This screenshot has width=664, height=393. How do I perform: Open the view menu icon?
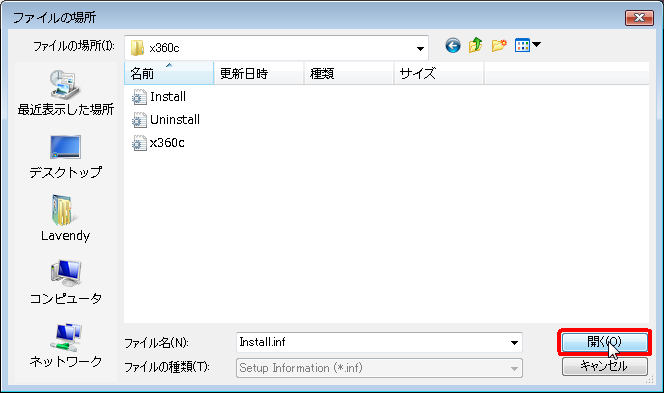(527, 45)
